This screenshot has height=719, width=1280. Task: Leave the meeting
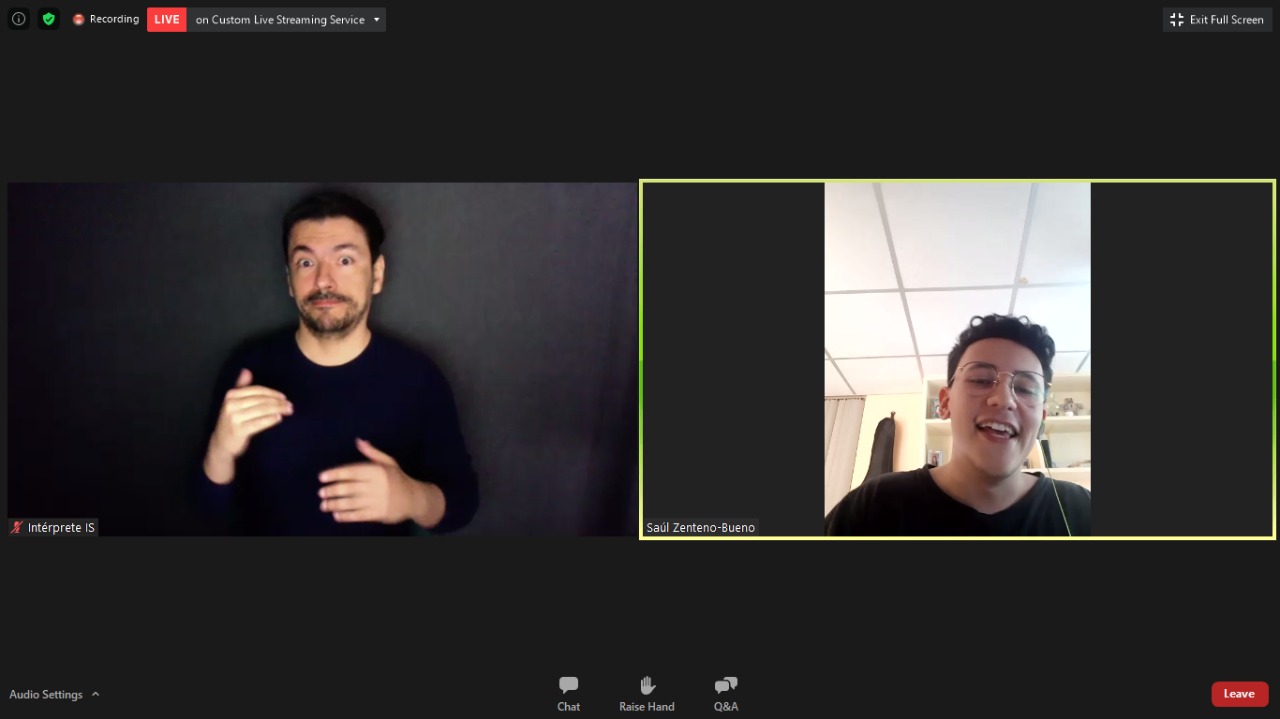(x=1240, y=694)
